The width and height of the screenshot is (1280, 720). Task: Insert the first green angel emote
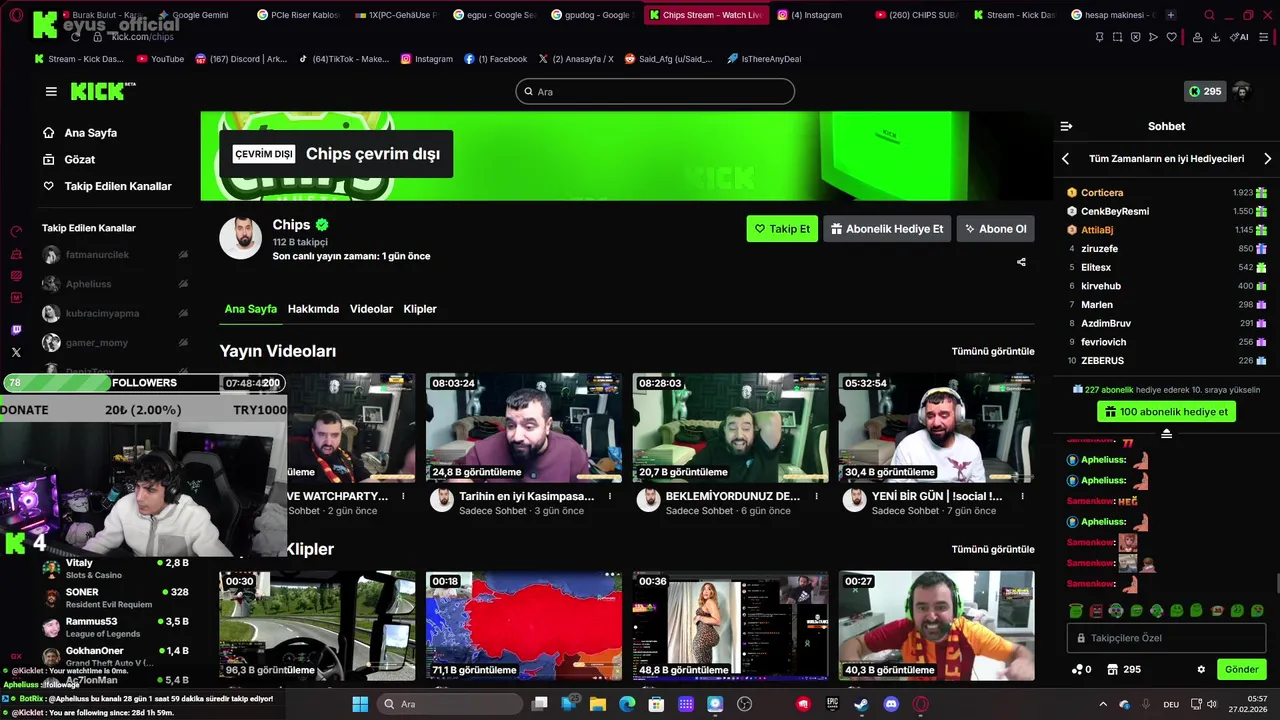(1076, 610)
